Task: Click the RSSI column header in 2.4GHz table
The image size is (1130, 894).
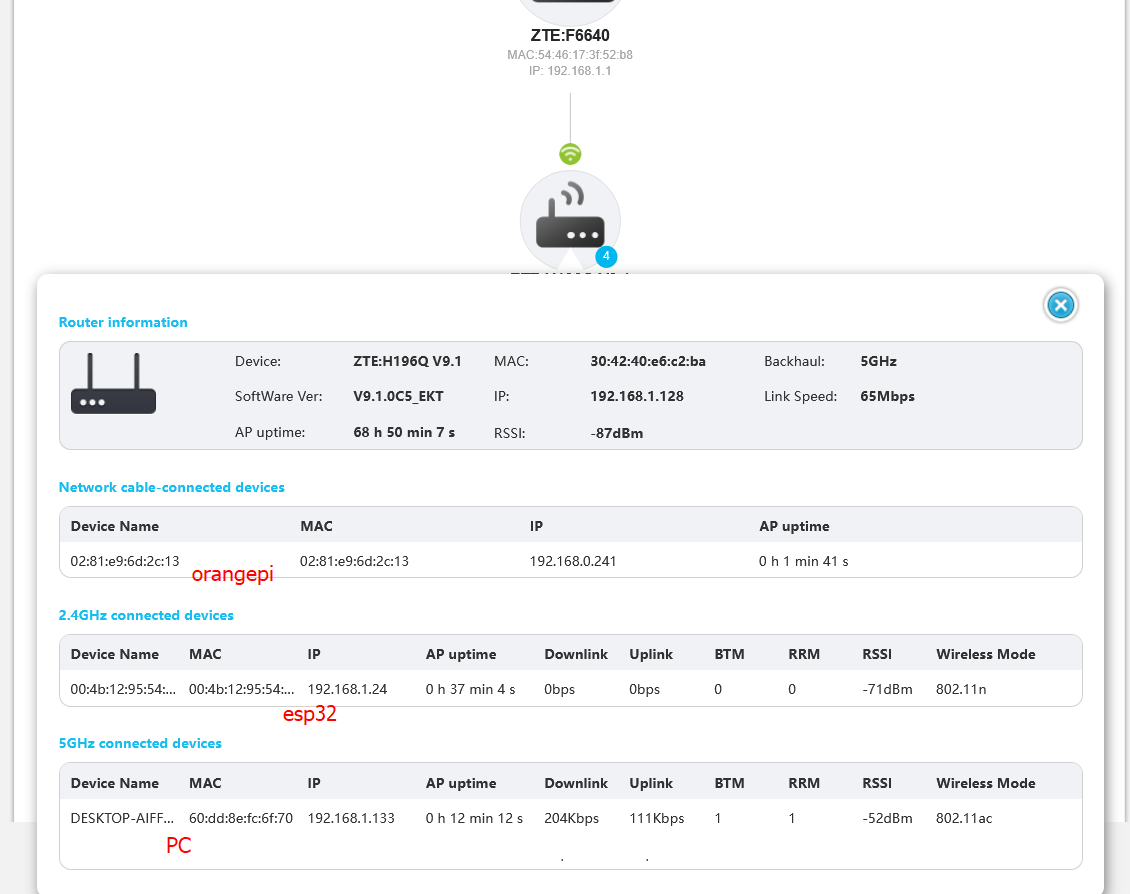Action: [x=877, y=654]
